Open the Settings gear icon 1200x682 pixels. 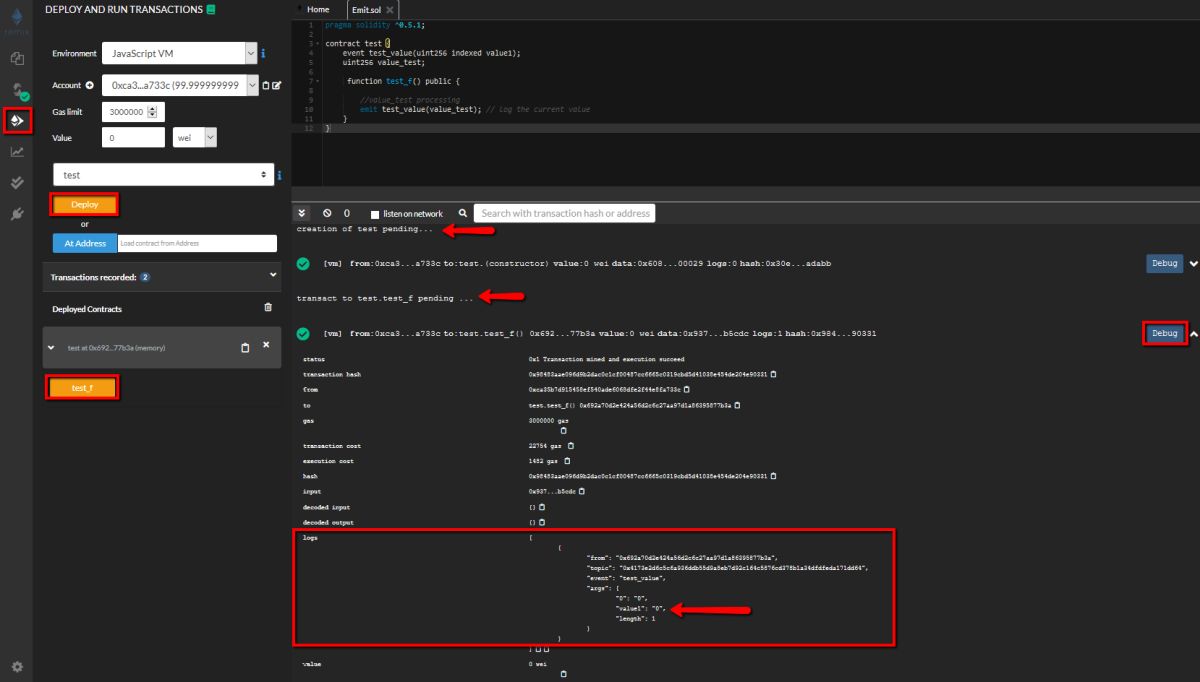[17, 666]
